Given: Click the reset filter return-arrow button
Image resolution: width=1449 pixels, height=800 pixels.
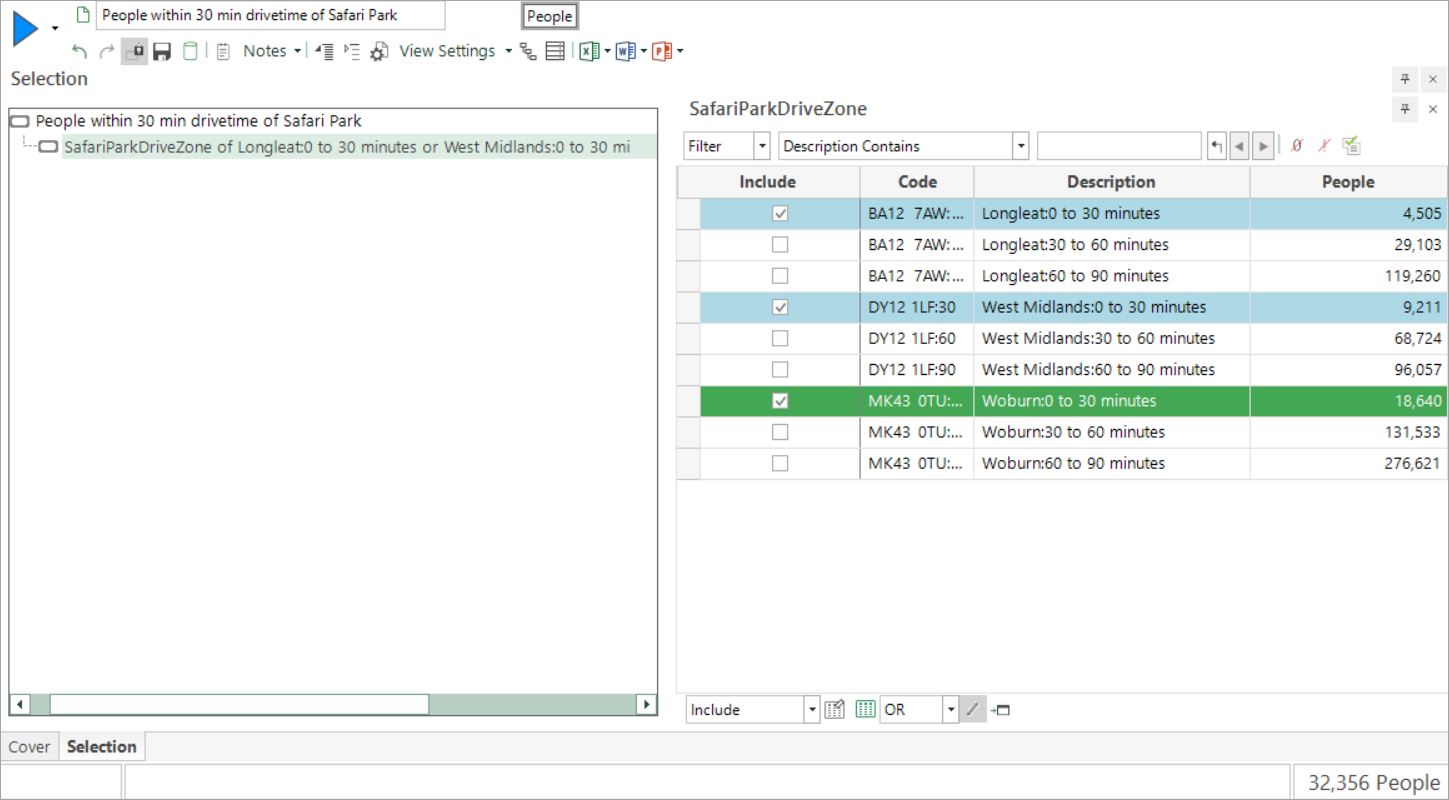Looking at the screenshot, I should click(x=1216, y=146).
